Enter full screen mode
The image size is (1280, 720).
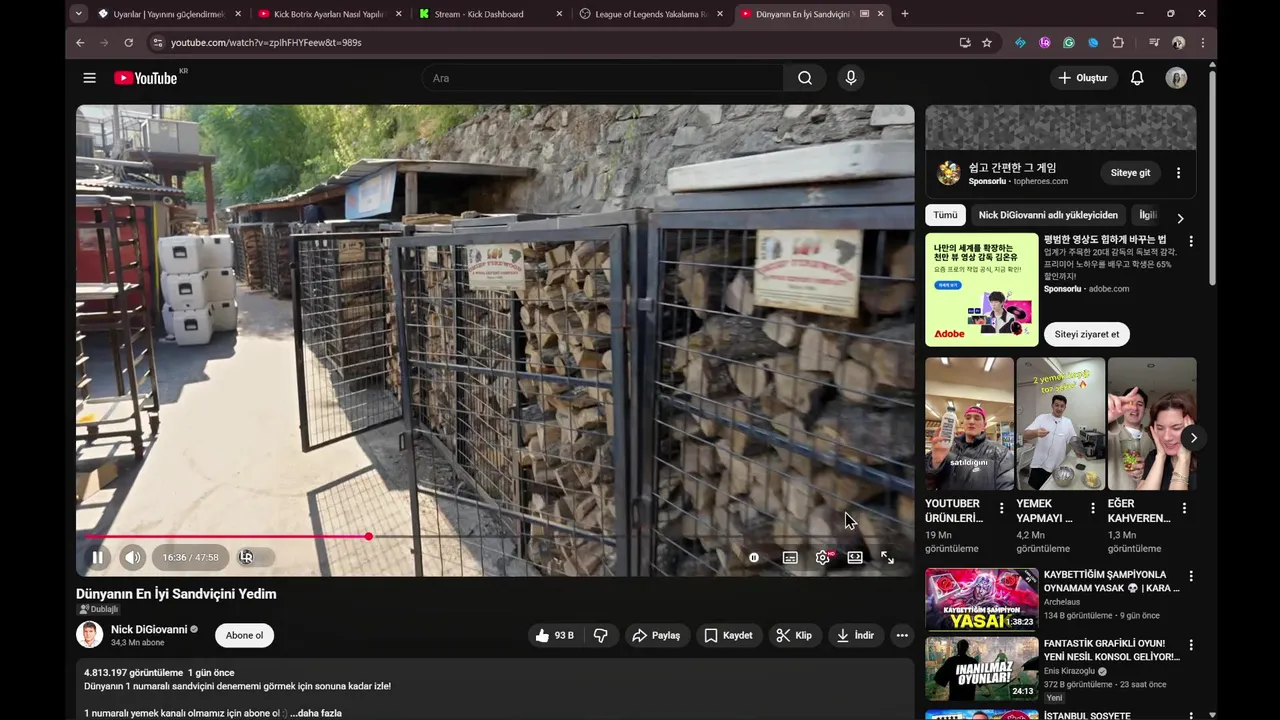coord(887,557)
